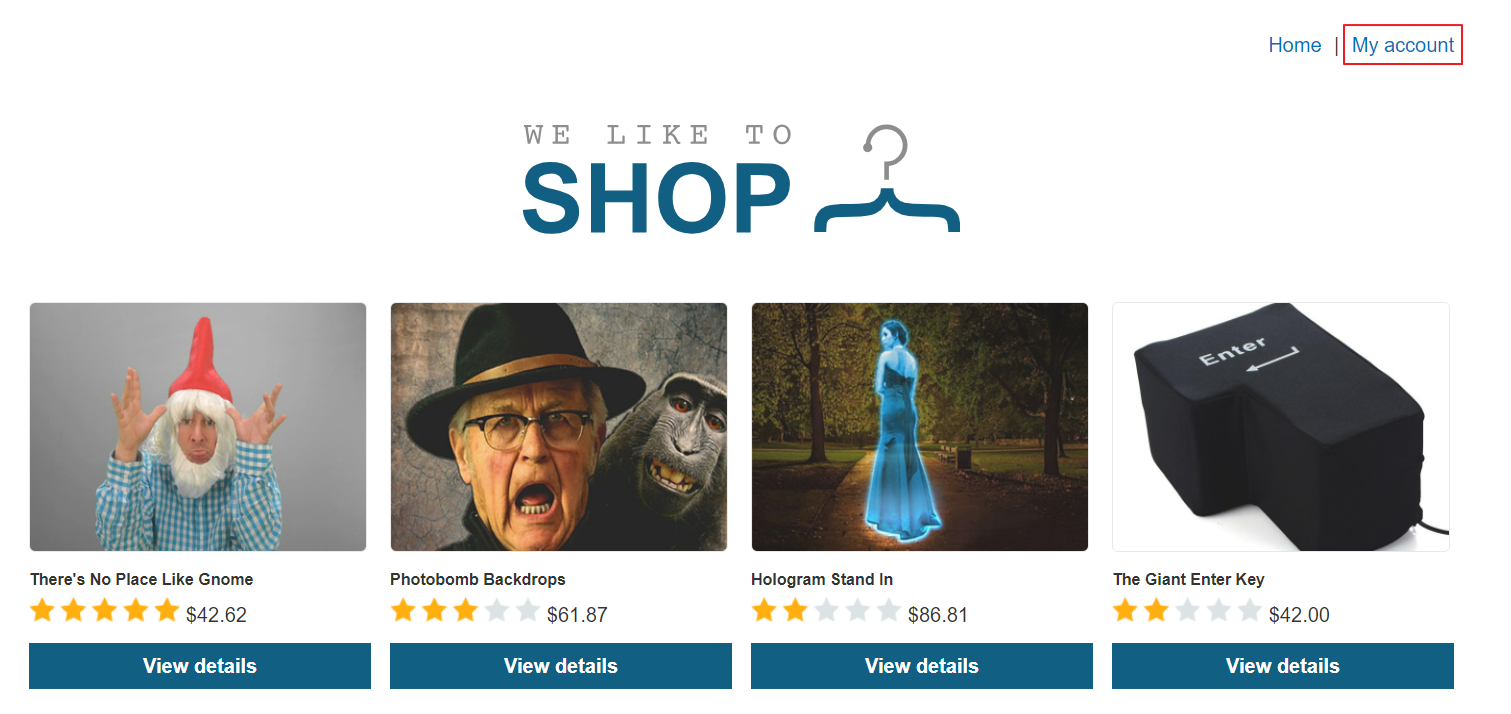
Task: View details for The Giant Enter Key
Action: [1283, 666]
